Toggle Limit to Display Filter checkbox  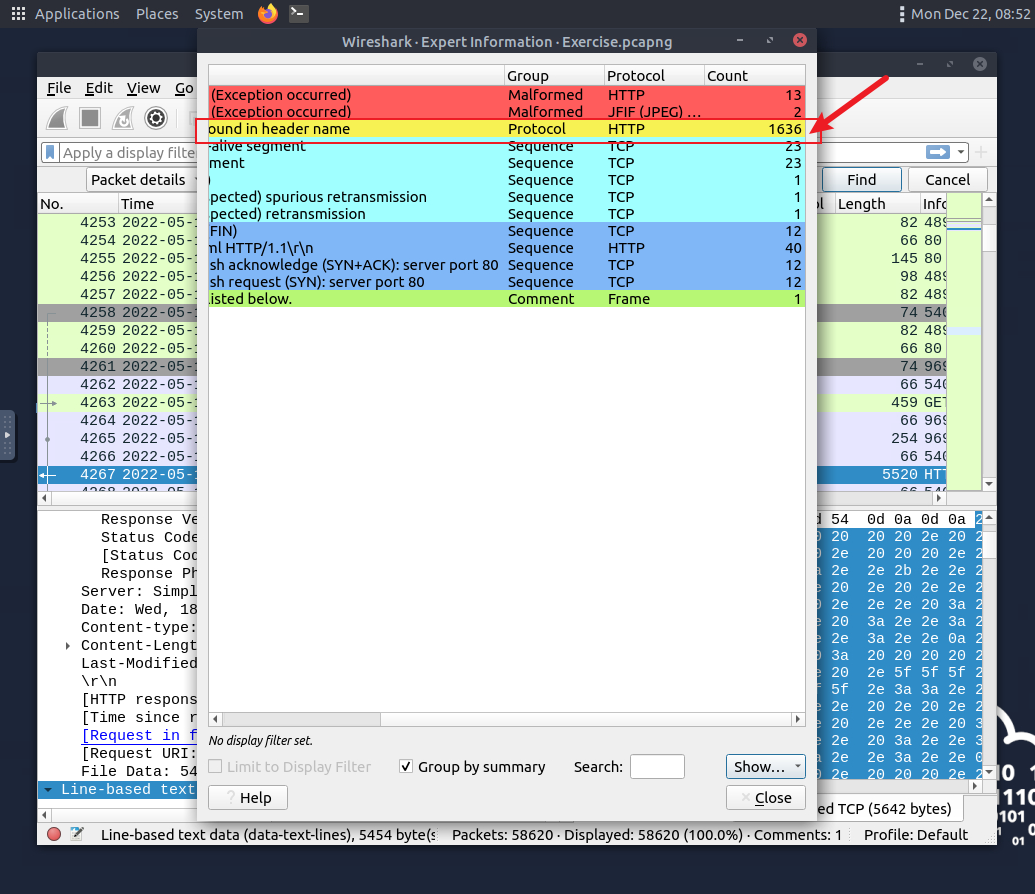215,766
